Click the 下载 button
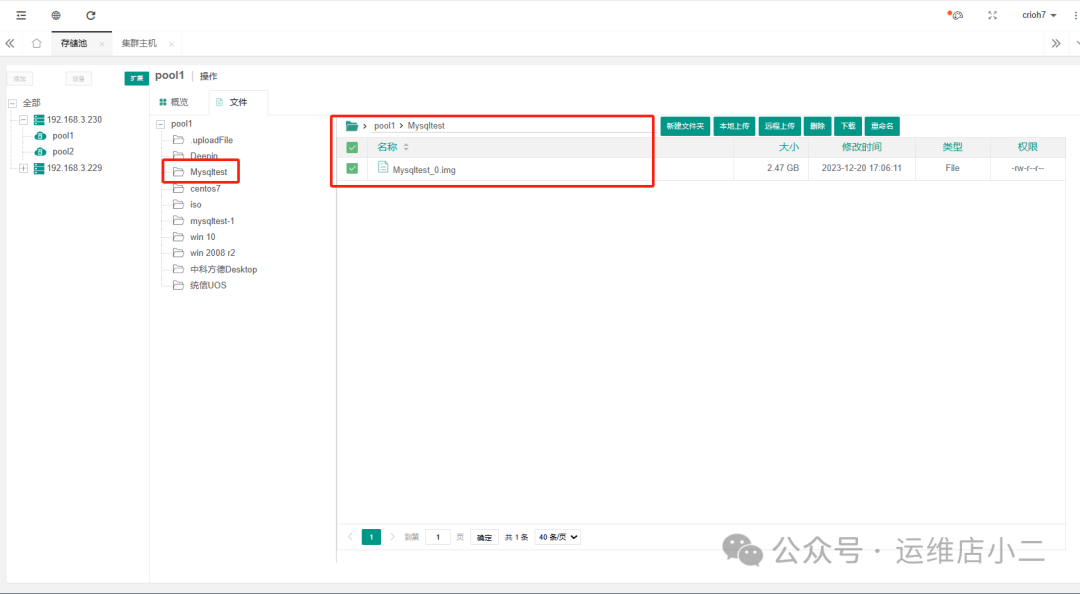This screenshot has height=594, width=1080. tap(848, 126)
